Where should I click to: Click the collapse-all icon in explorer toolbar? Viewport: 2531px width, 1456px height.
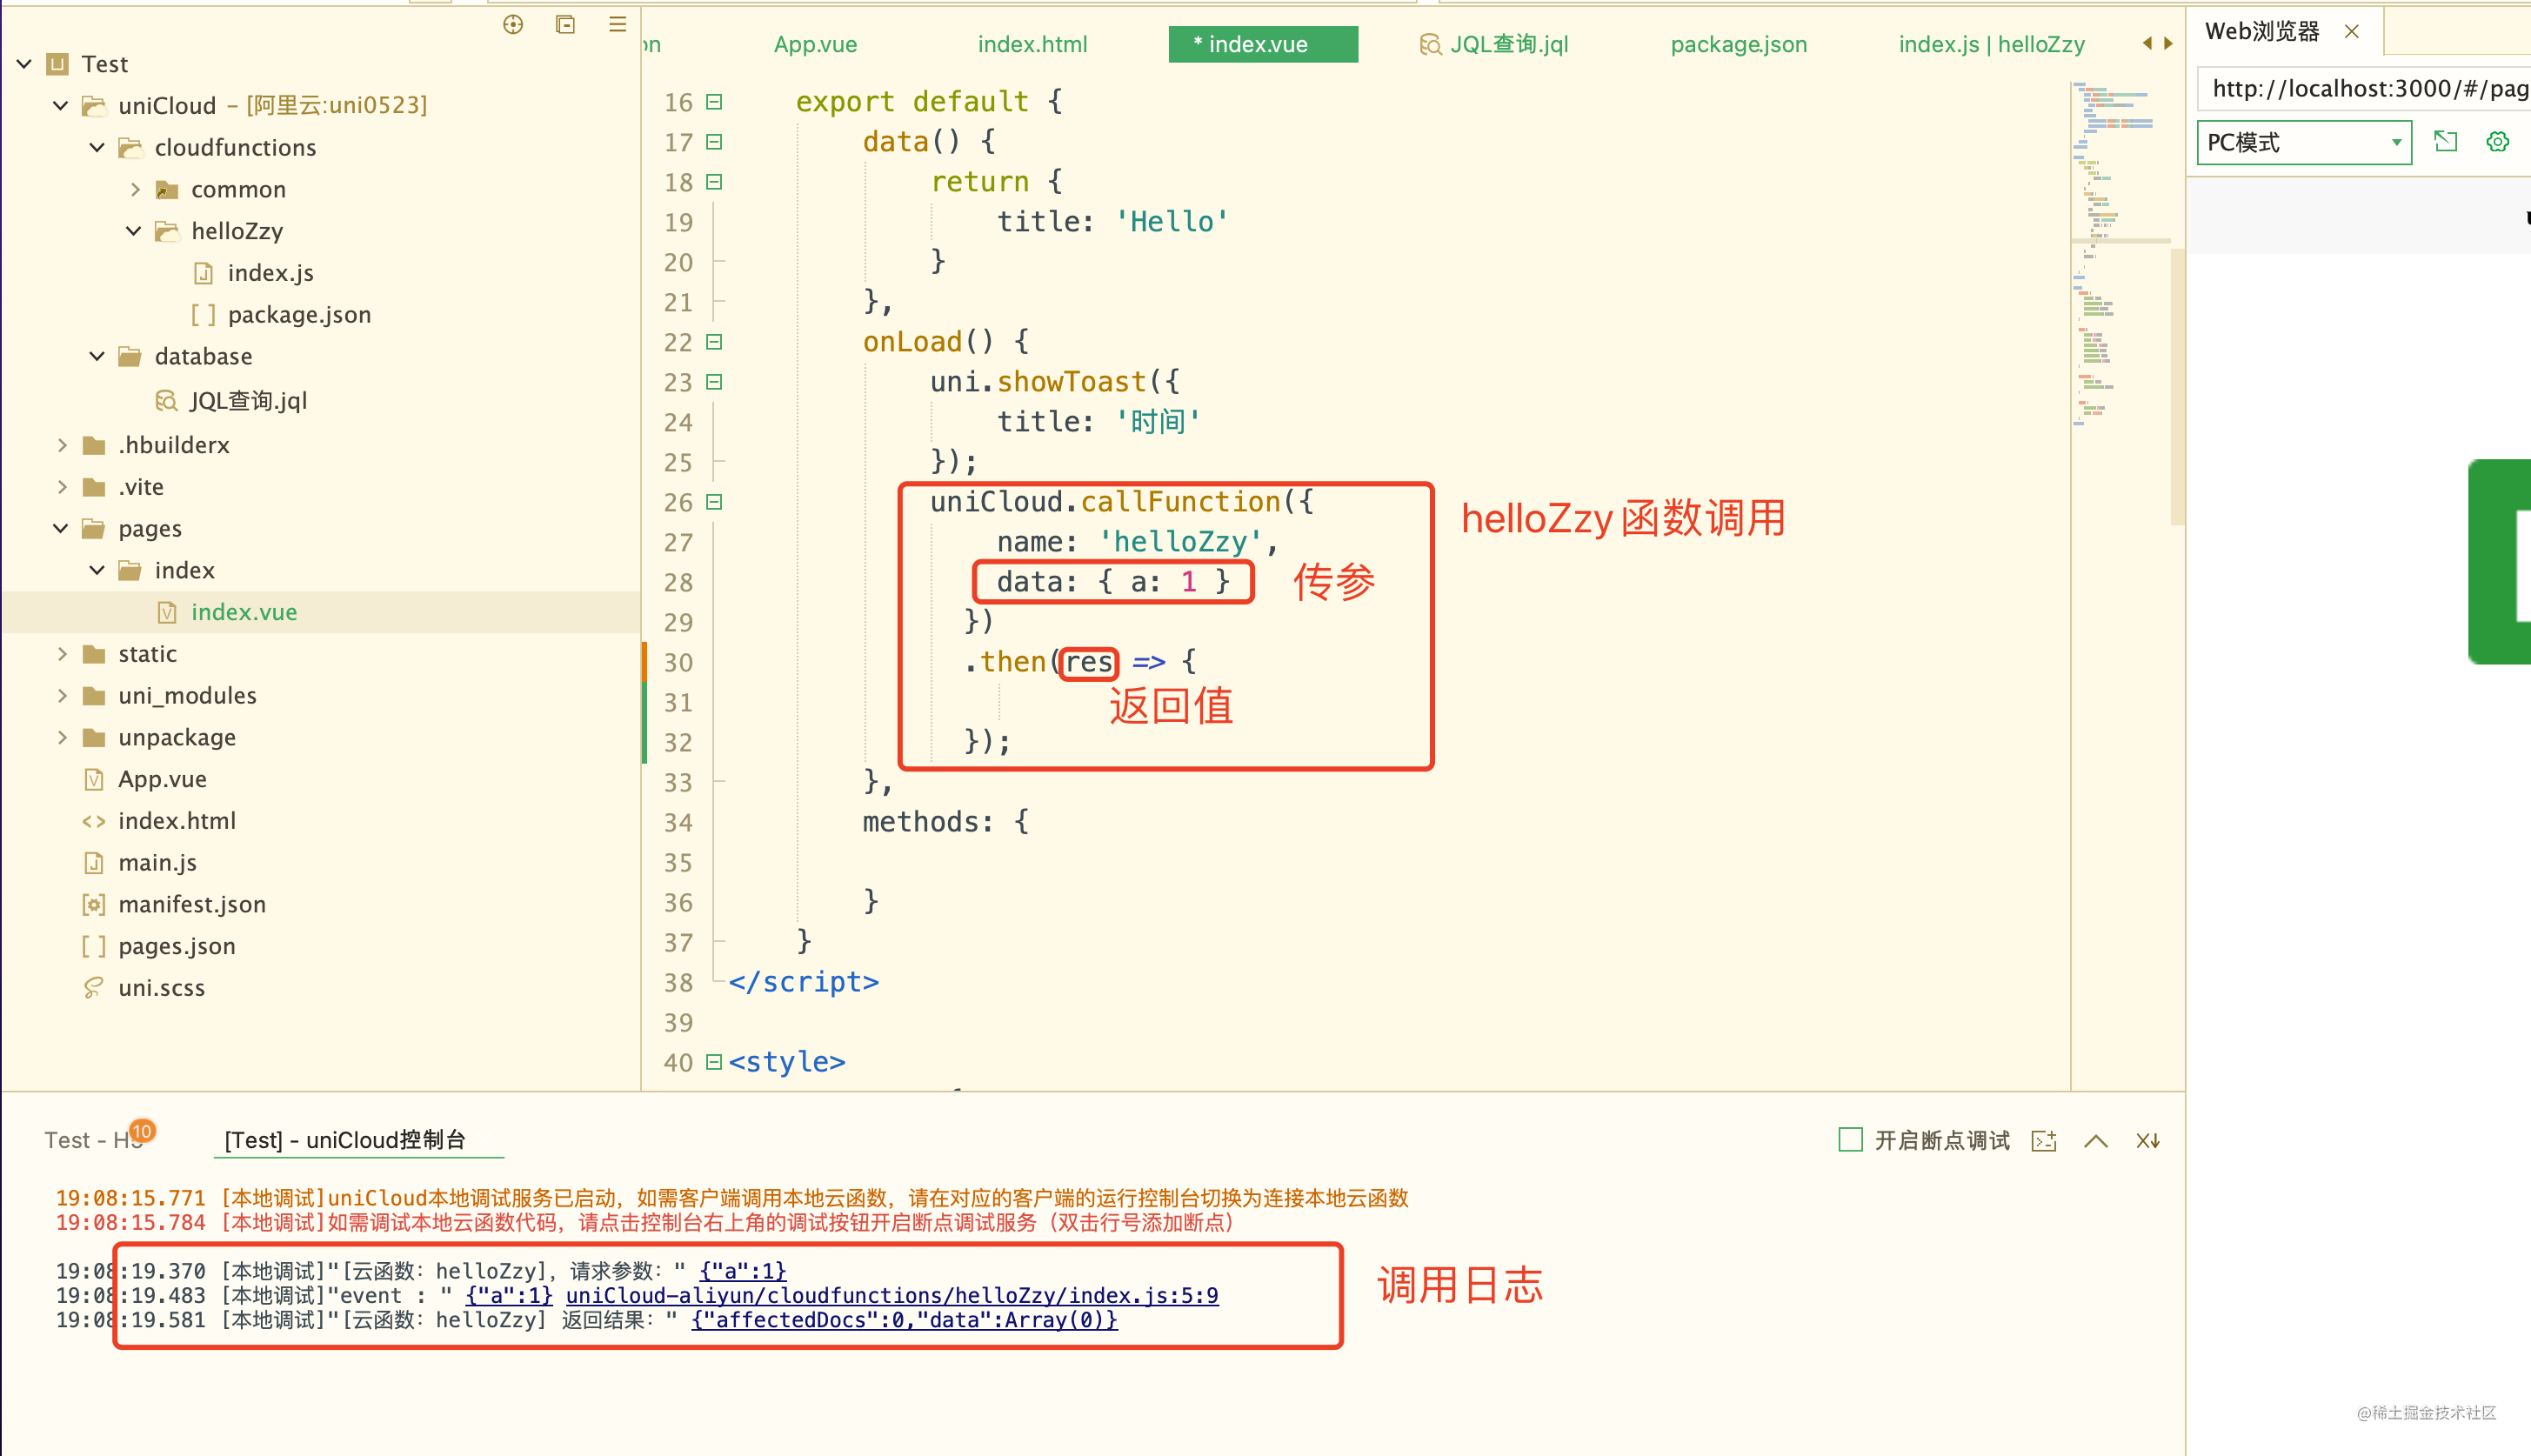pos(565,25)
